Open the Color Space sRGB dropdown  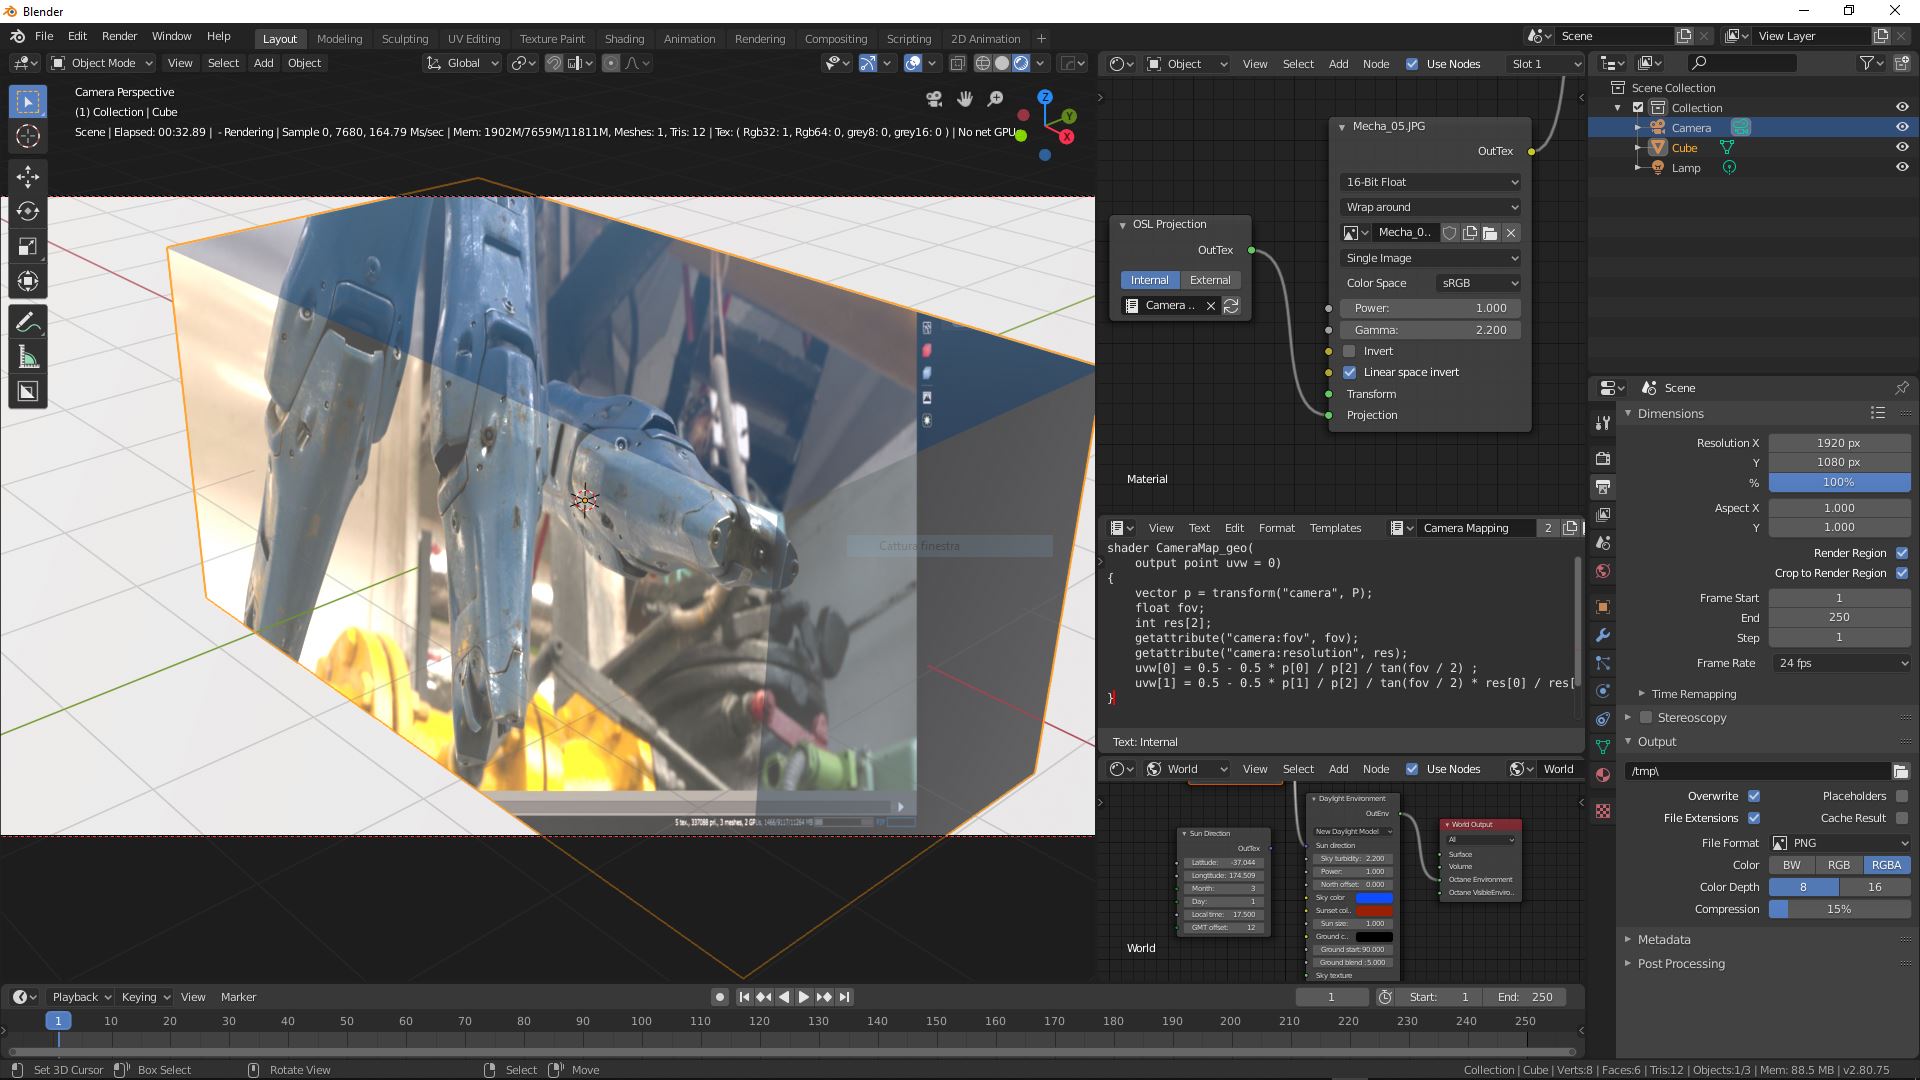point(1478,283)
